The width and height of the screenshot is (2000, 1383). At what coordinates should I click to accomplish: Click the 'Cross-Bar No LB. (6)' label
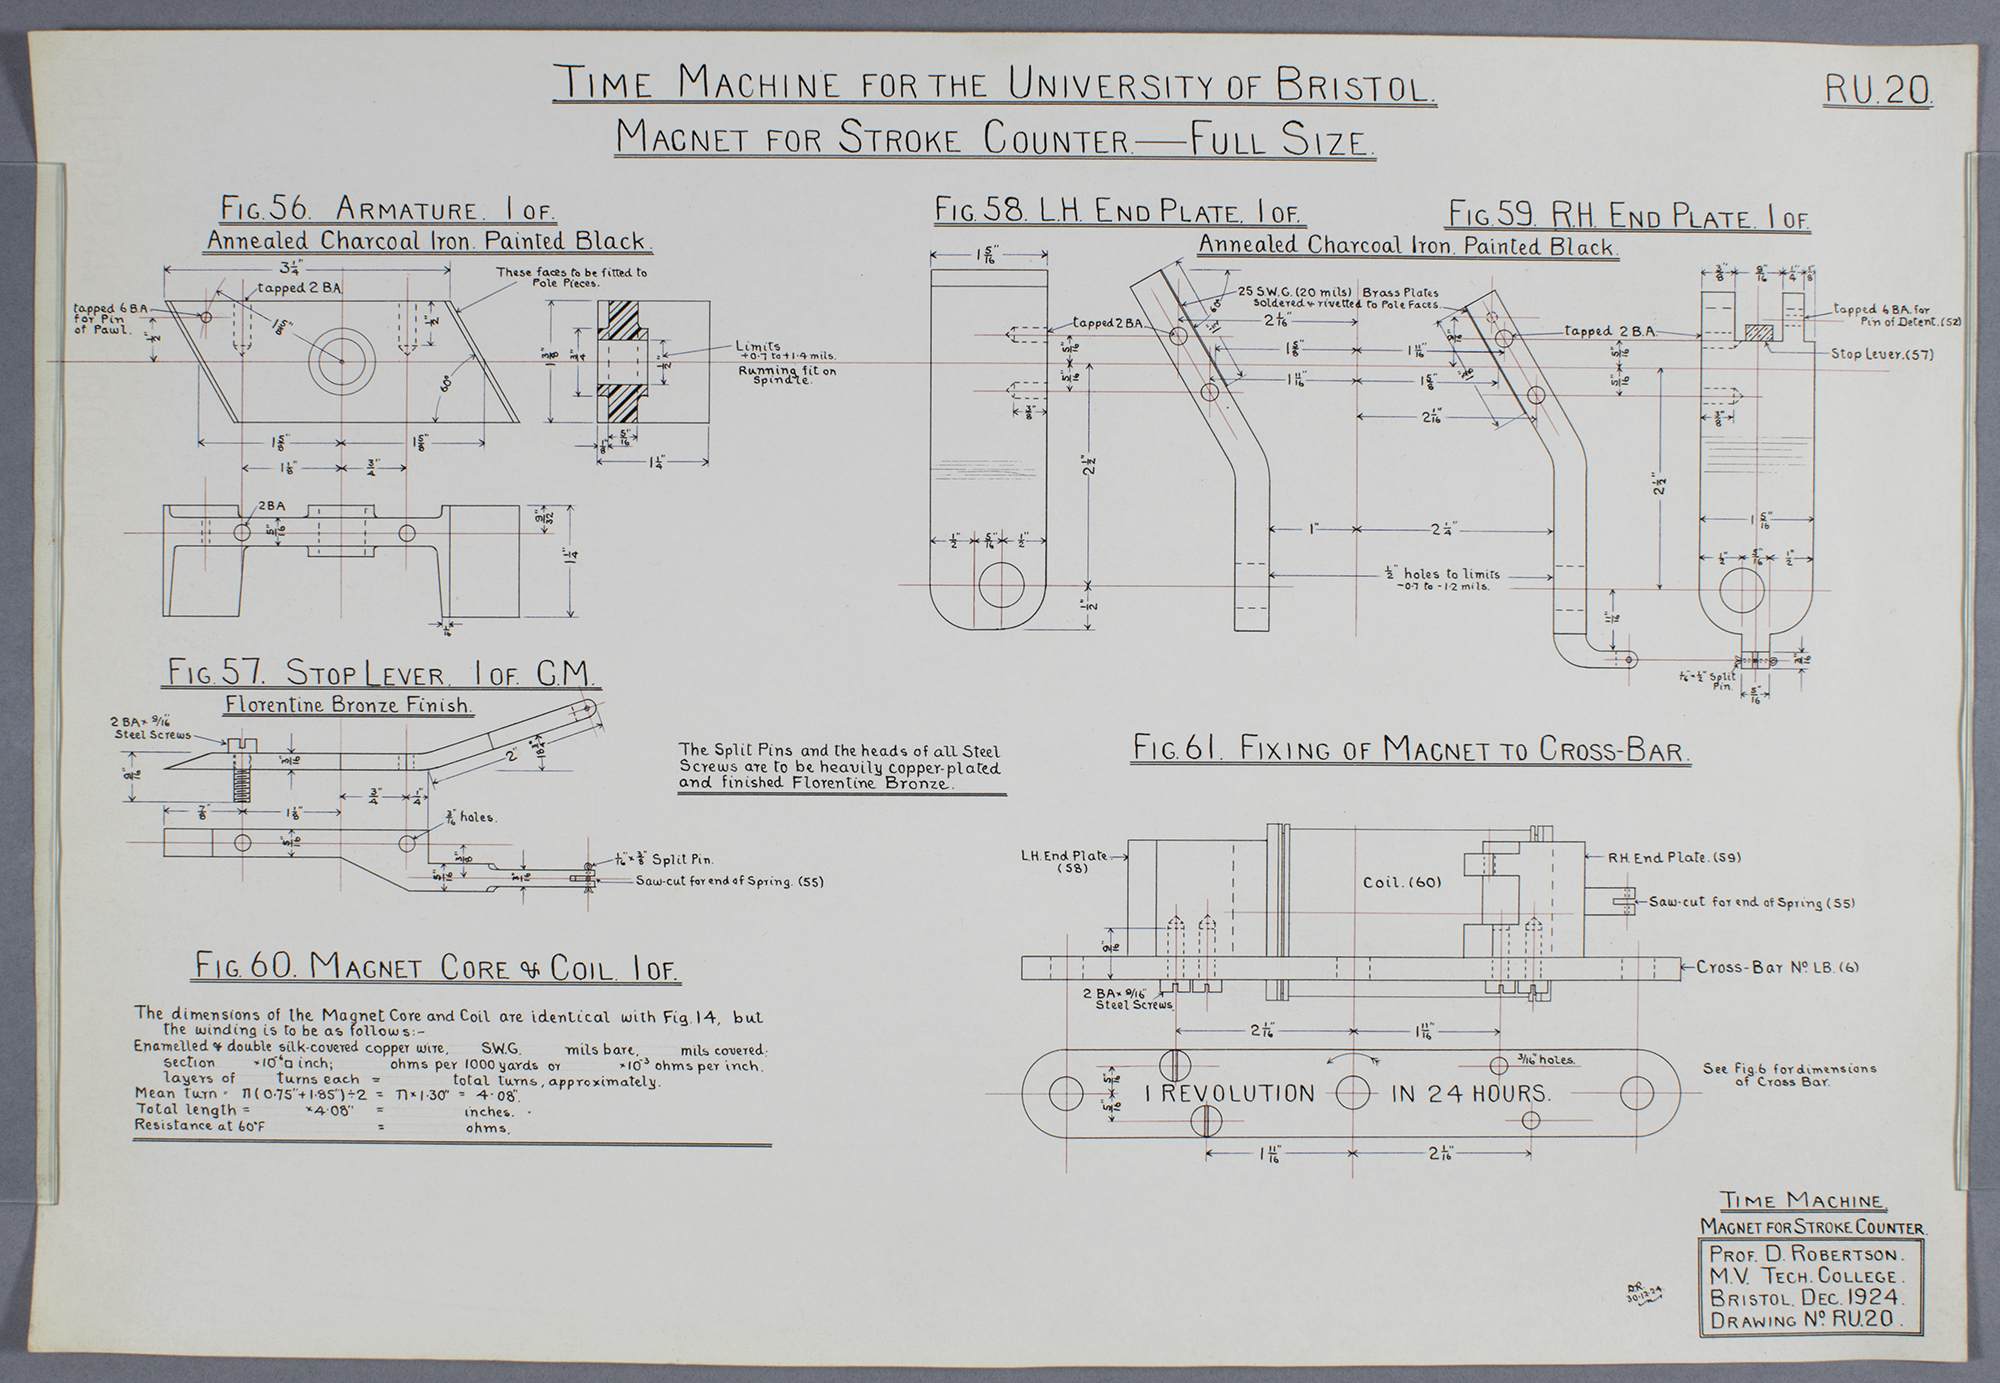(x=1778, y=967)
